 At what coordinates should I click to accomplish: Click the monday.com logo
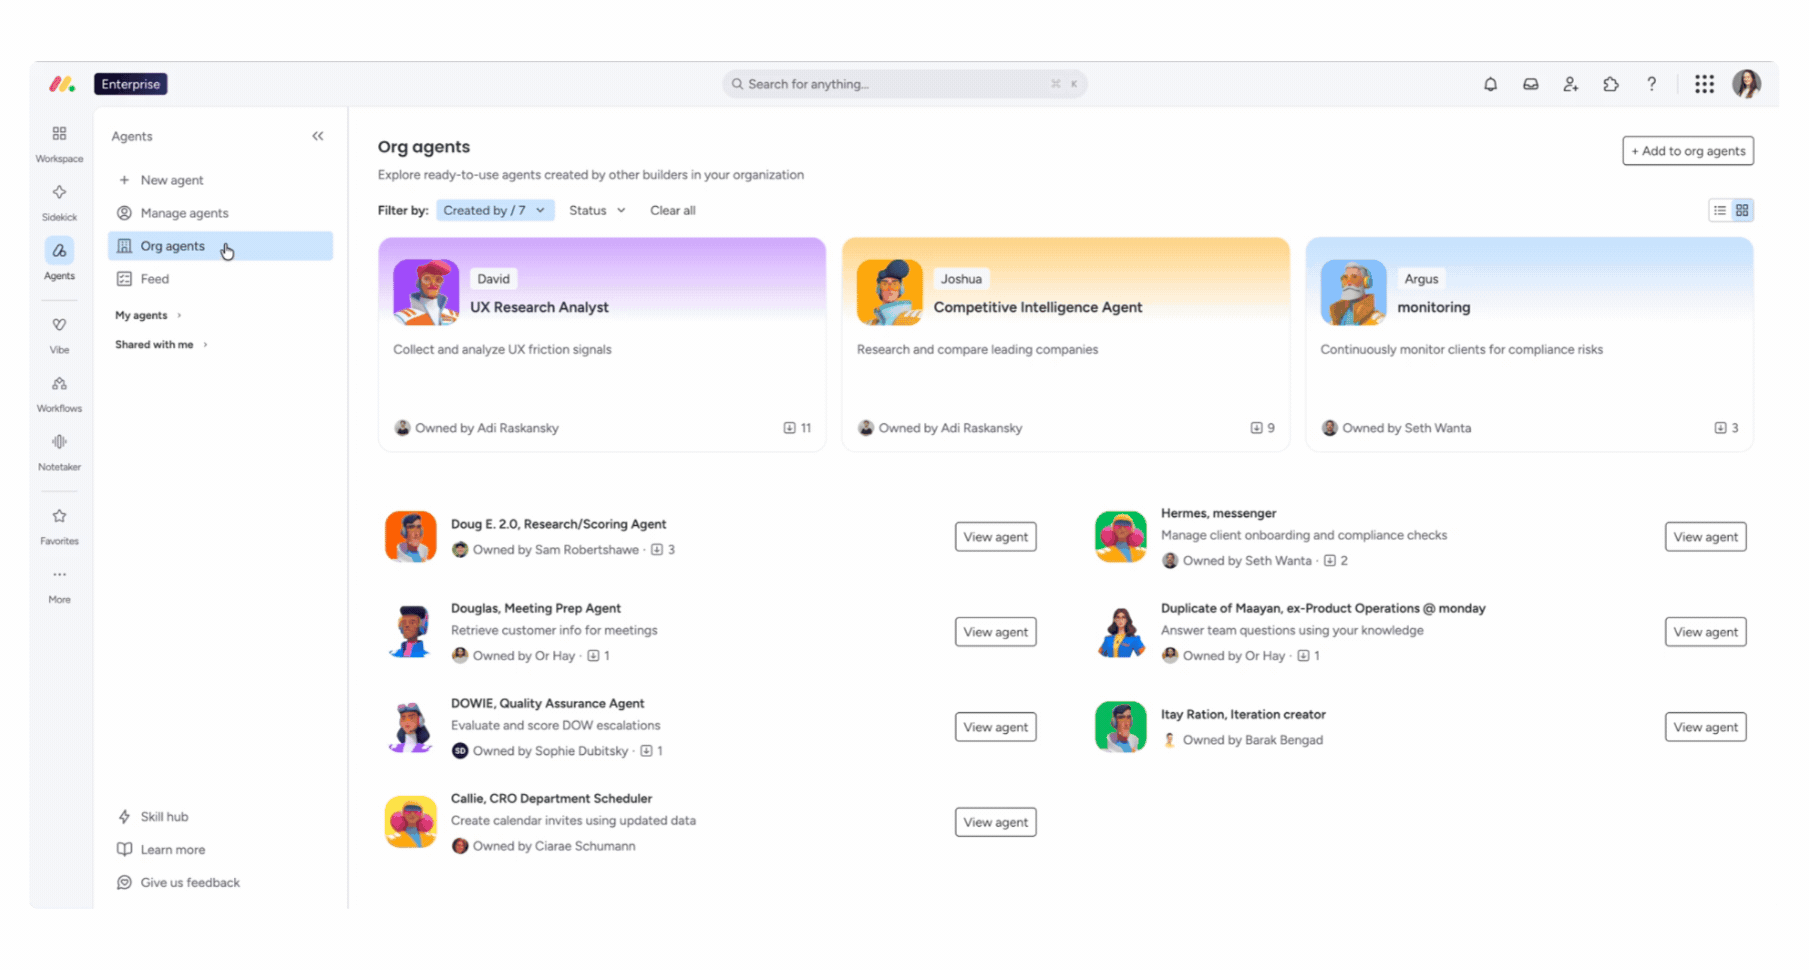pos(62,84)
